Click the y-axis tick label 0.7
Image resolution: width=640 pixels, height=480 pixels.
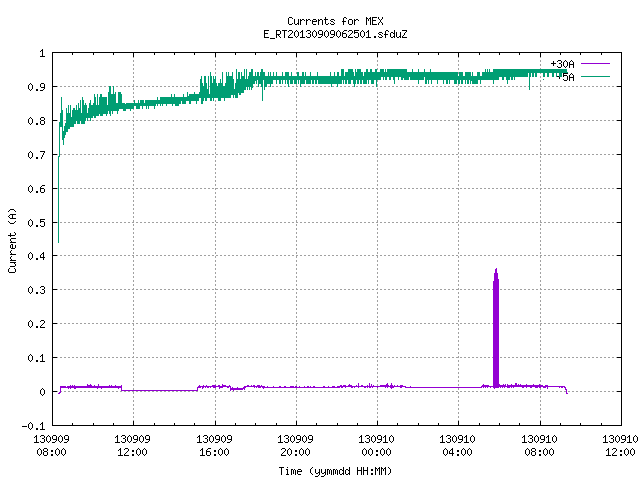[36, 155]
